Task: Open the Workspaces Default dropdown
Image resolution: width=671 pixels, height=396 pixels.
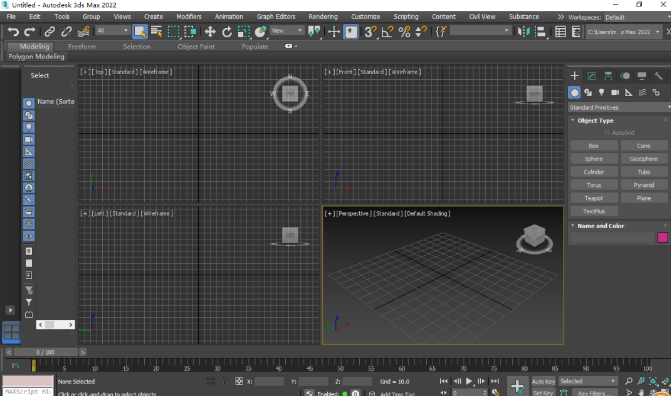Action: (637, 18)
